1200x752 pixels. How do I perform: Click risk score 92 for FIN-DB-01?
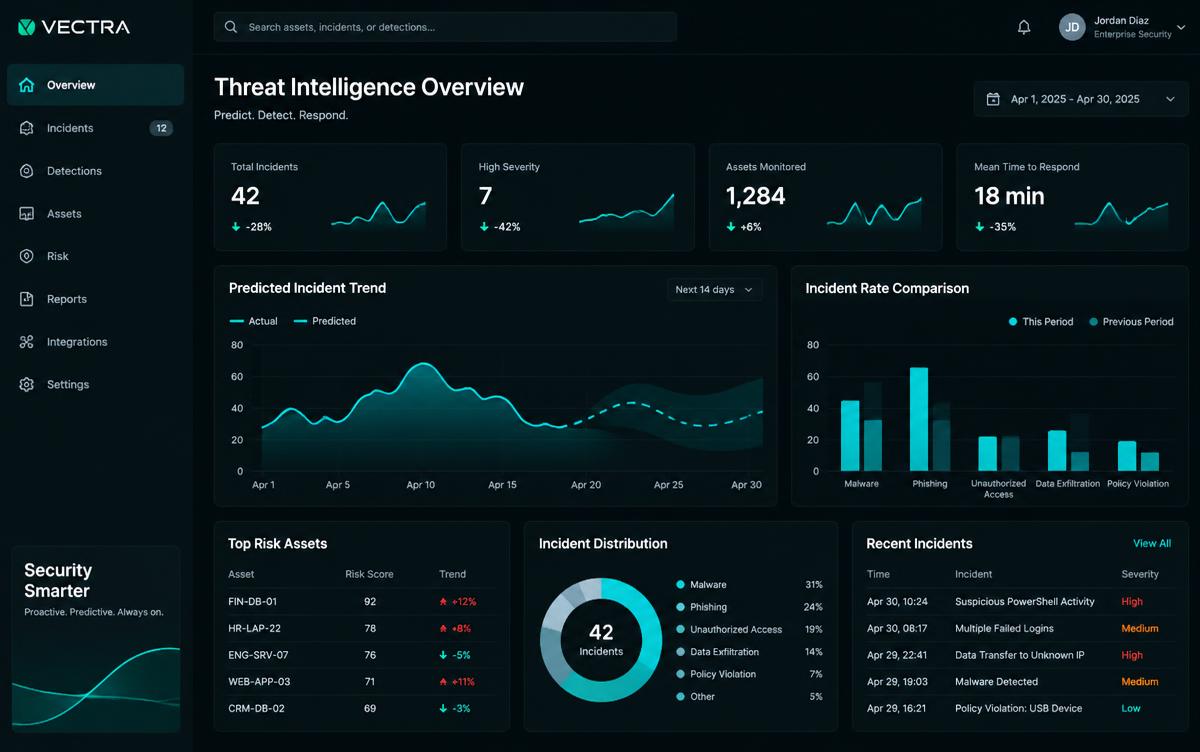[370, 602]
